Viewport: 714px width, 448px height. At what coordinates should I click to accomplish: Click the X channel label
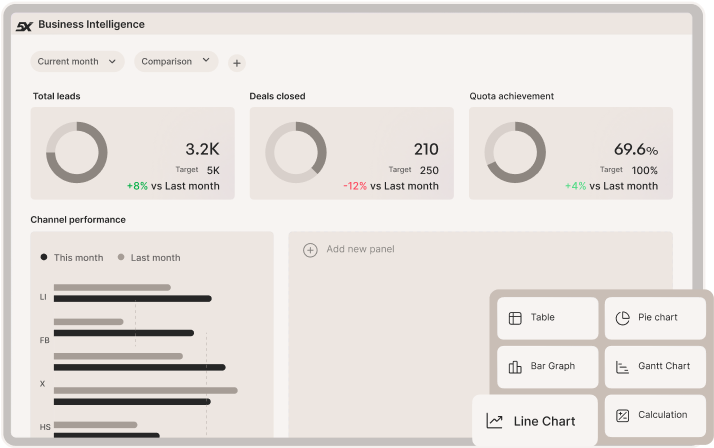pos(42,384)
